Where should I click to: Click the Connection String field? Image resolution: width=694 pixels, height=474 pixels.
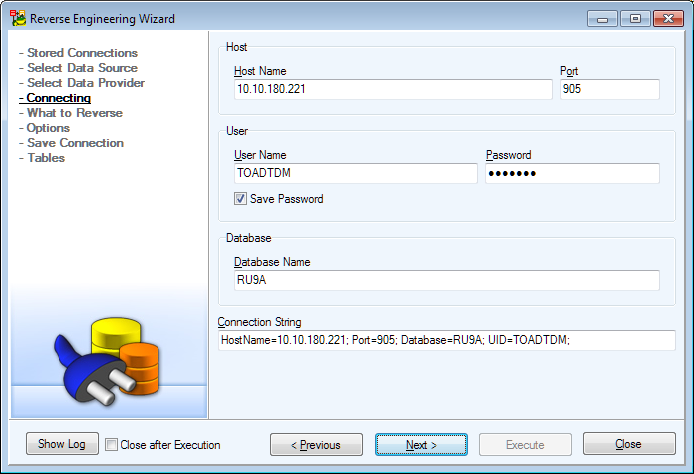tap(447, 340)
